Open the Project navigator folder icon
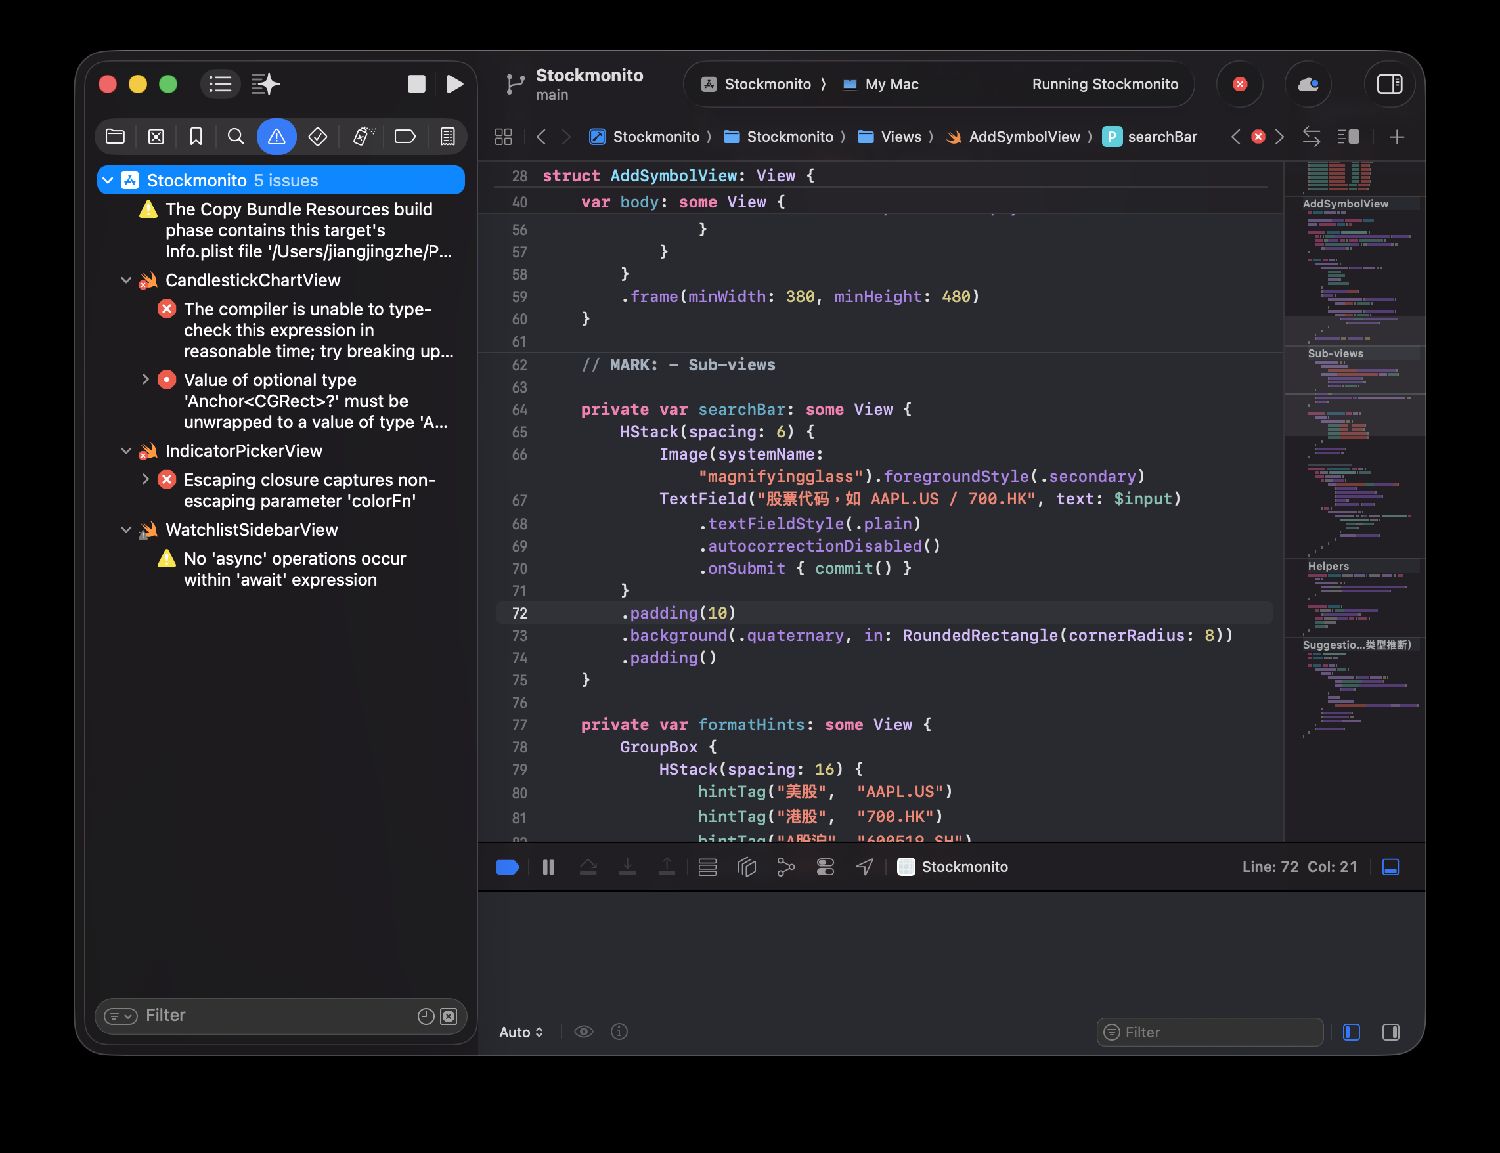 pyautogui.click(x=115, y=136)
